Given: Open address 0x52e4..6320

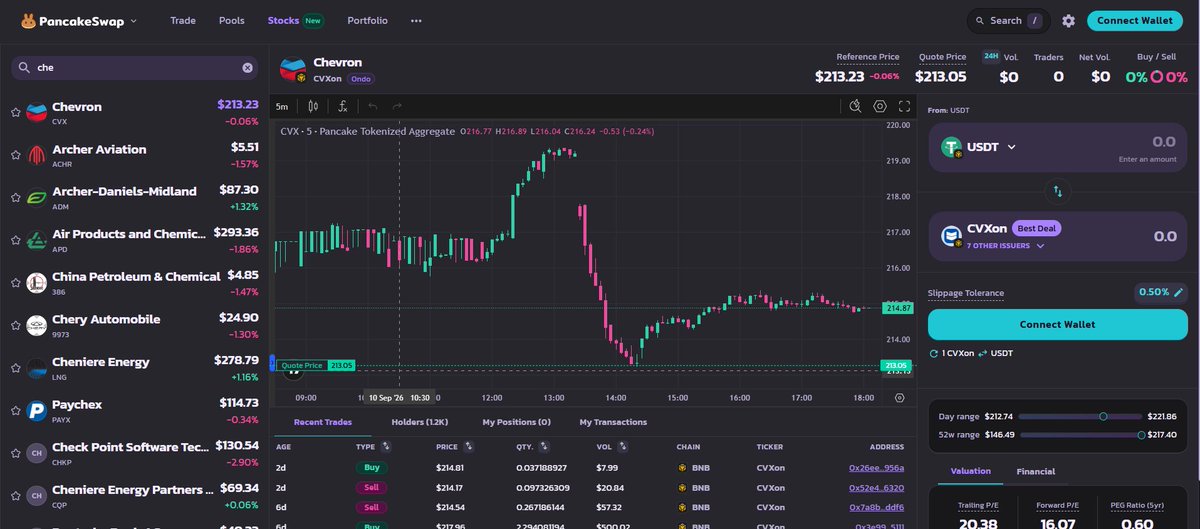Looking at the screenshot, I should [x=876, y=487].
